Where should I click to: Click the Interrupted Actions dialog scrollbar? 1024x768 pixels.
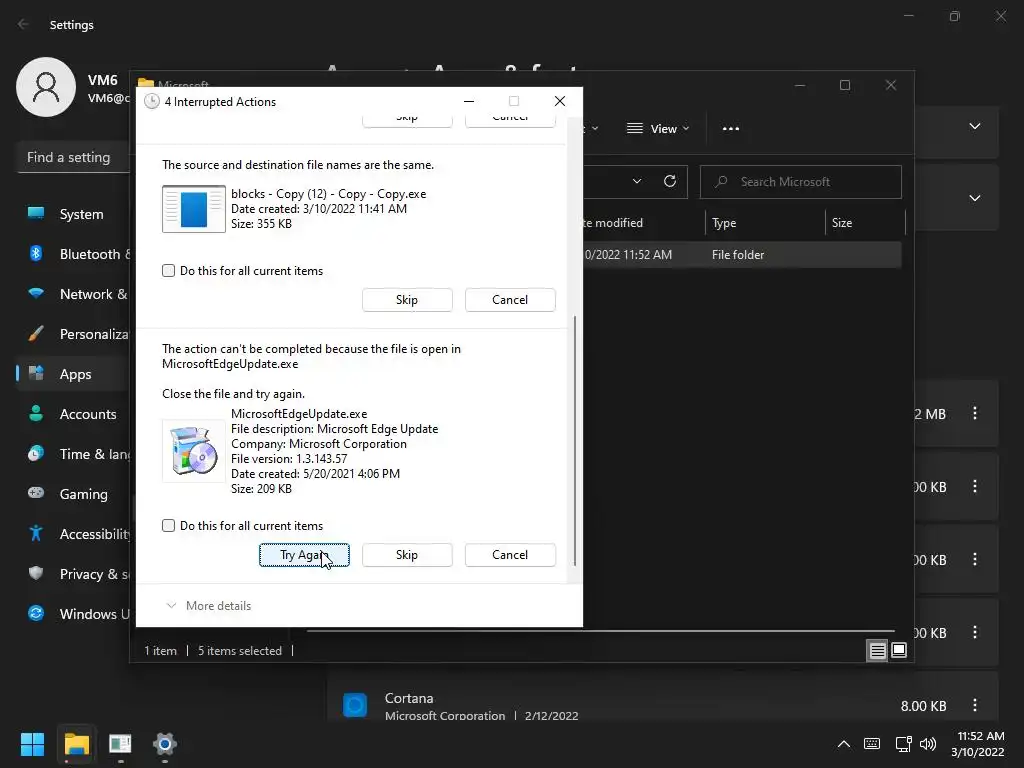point(575,441)
